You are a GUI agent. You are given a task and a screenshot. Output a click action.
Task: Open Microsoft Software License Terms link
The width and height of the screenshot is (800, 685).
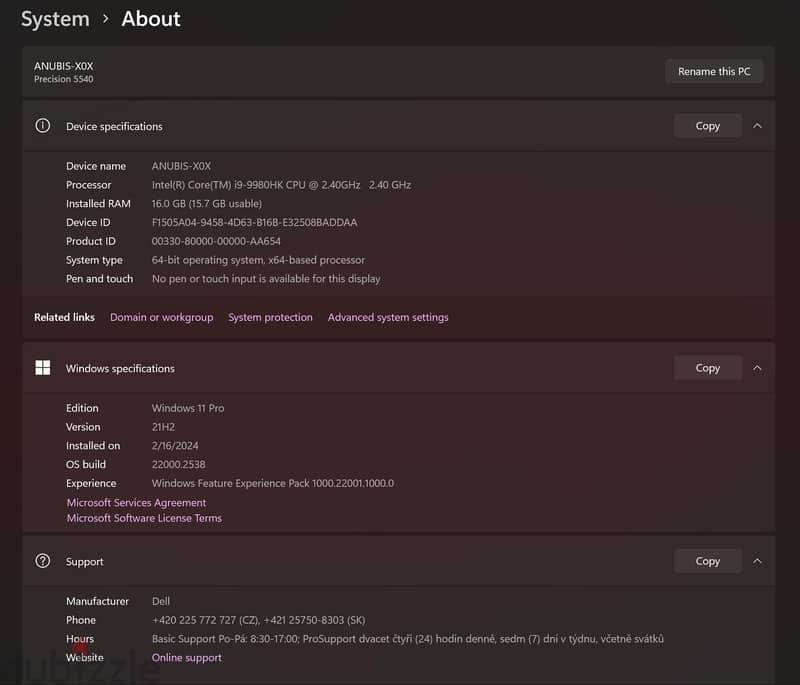click(144, 518)
